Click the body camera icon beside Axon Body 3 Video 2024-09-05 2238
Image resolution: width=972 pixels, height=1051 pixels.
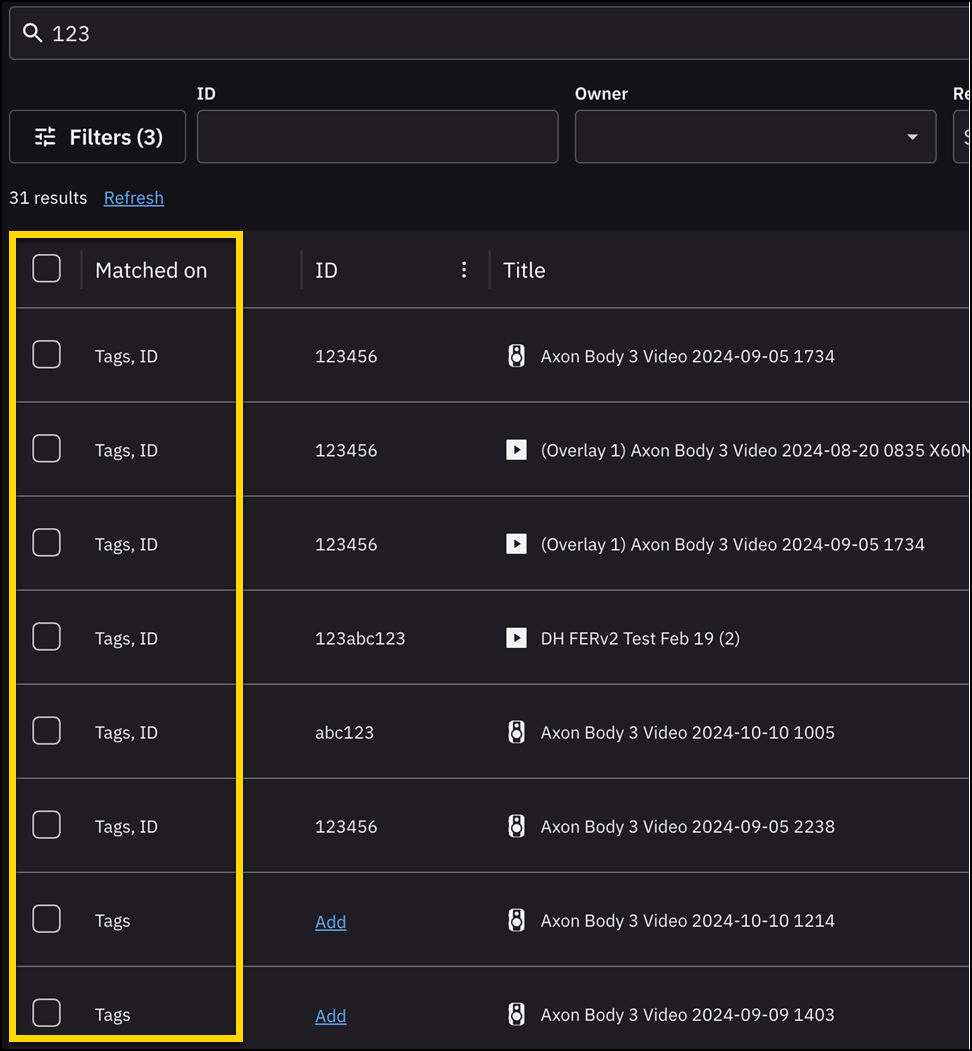pyautogui.click(x=516, y=826)
